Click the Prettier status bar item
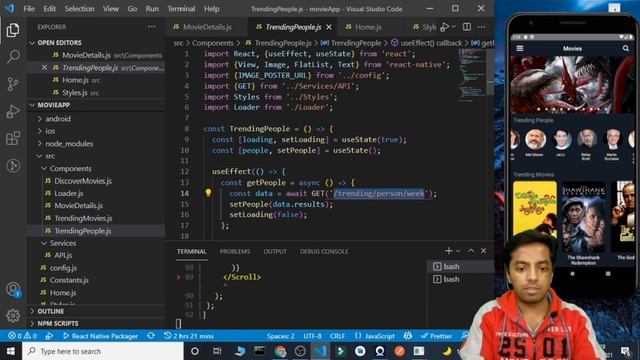640x360 pixels. (436, 336)
